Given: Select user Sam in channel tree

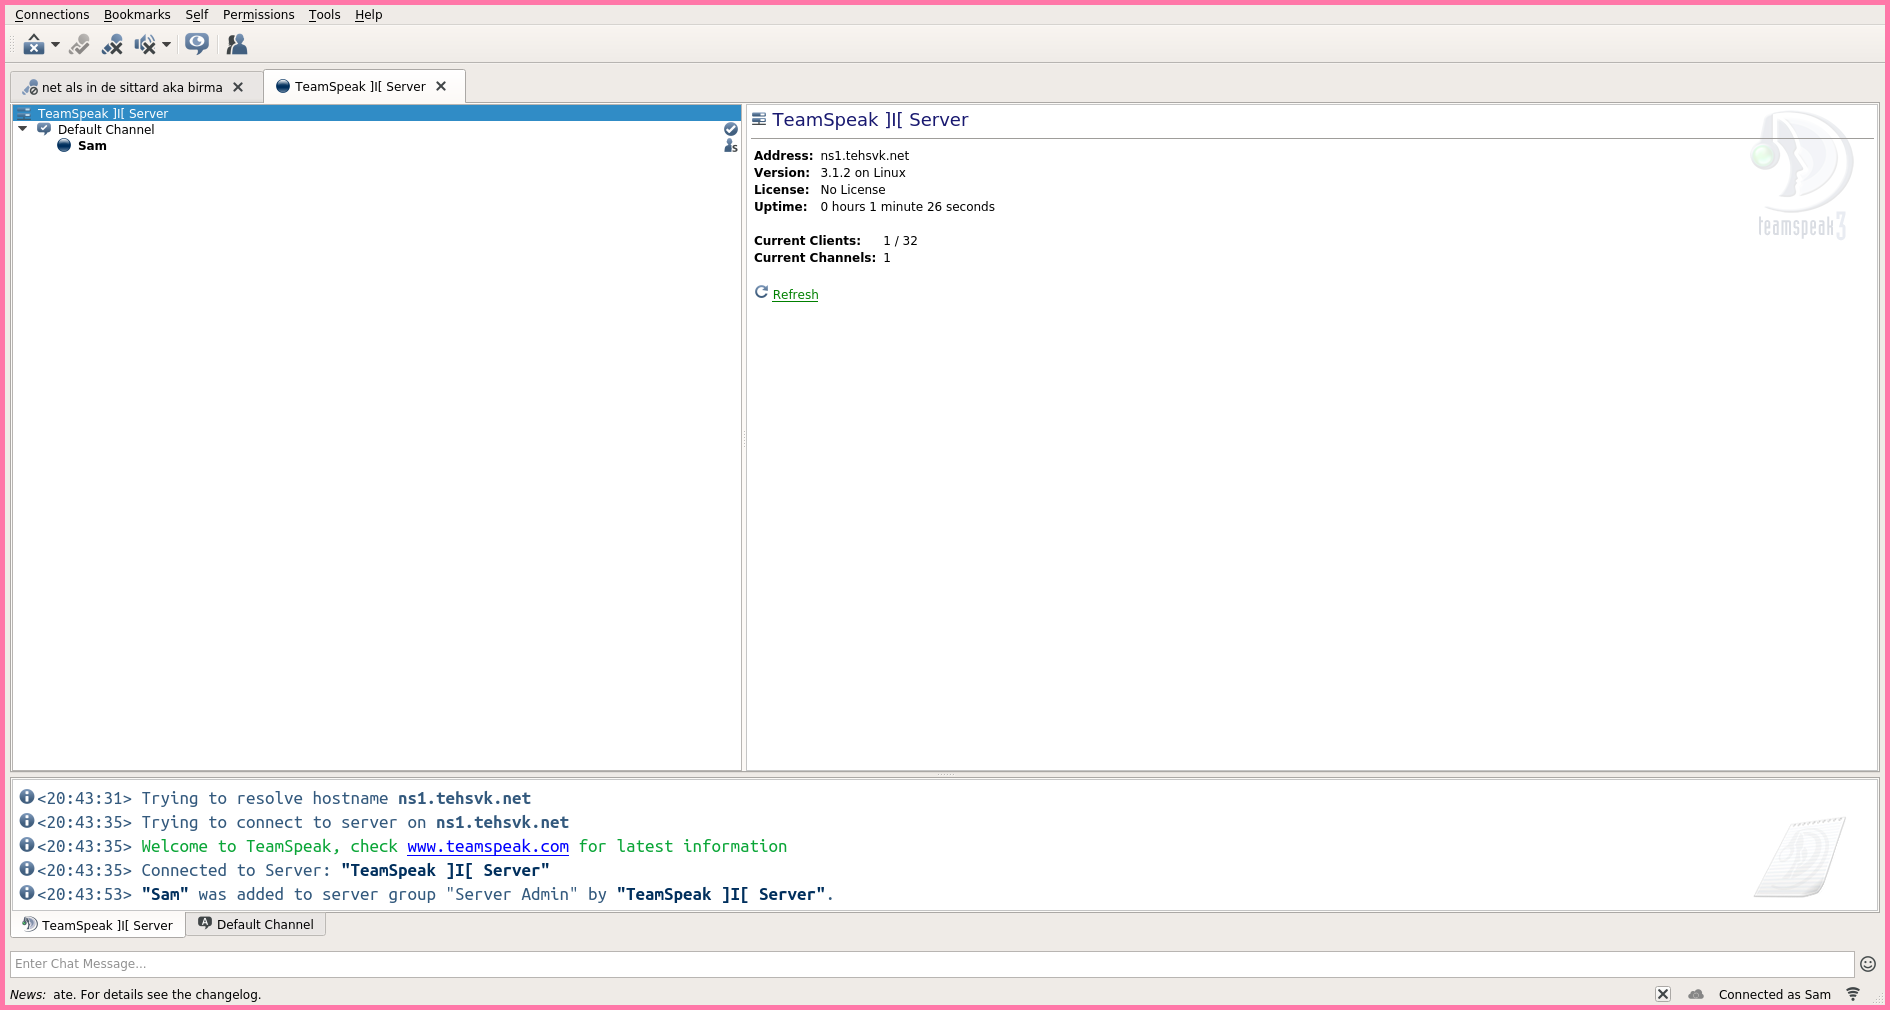Looking at the screenshot, I should point(92,146).
